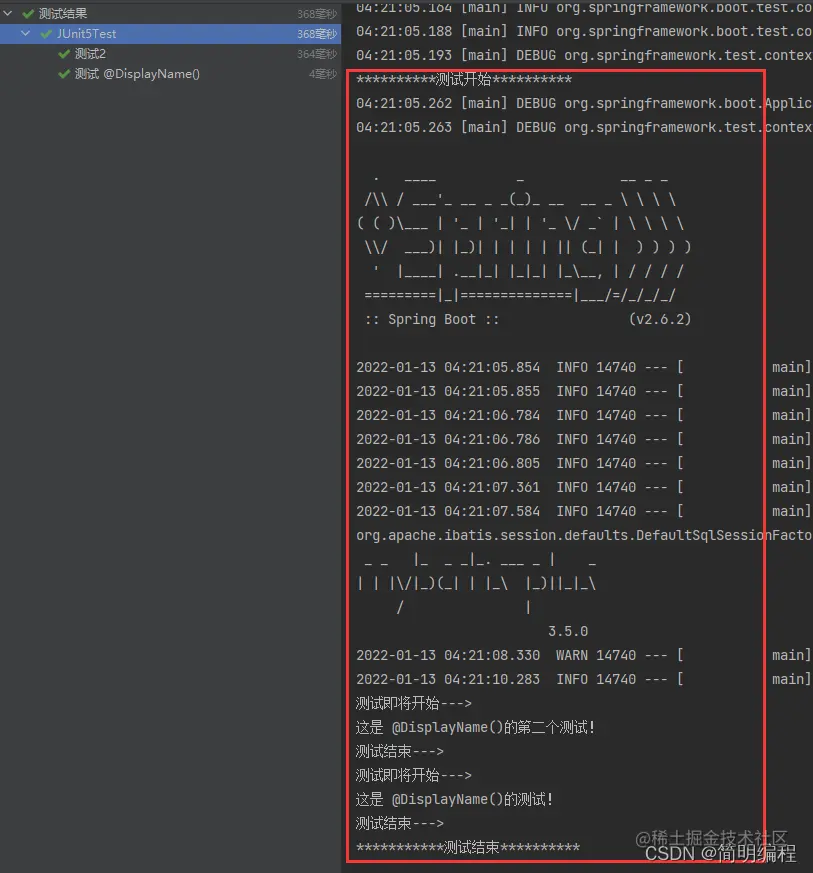
Task: Click the 364毫秒 duration of 测试2
Action: point(317,54)
